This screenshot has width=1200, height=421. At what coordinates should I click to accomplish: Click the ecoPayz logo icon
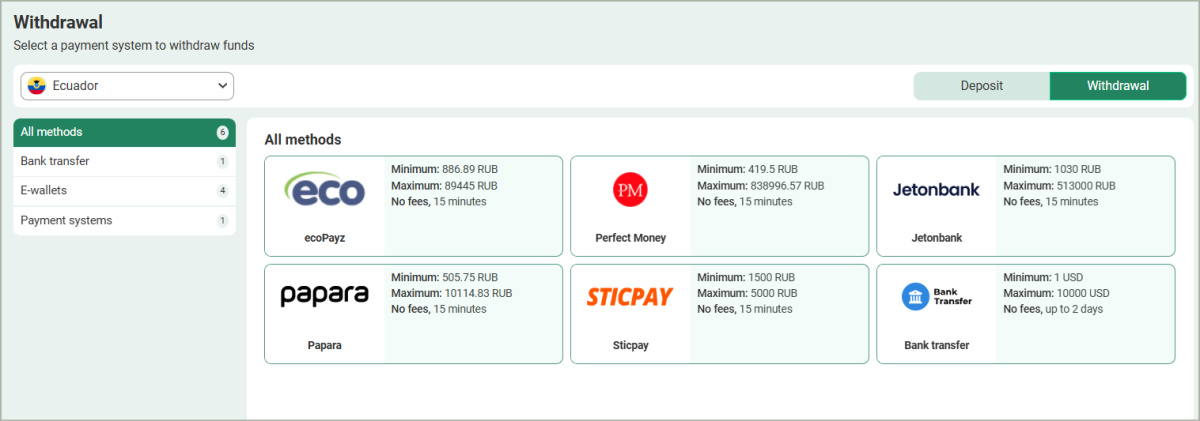pos(324,189)
